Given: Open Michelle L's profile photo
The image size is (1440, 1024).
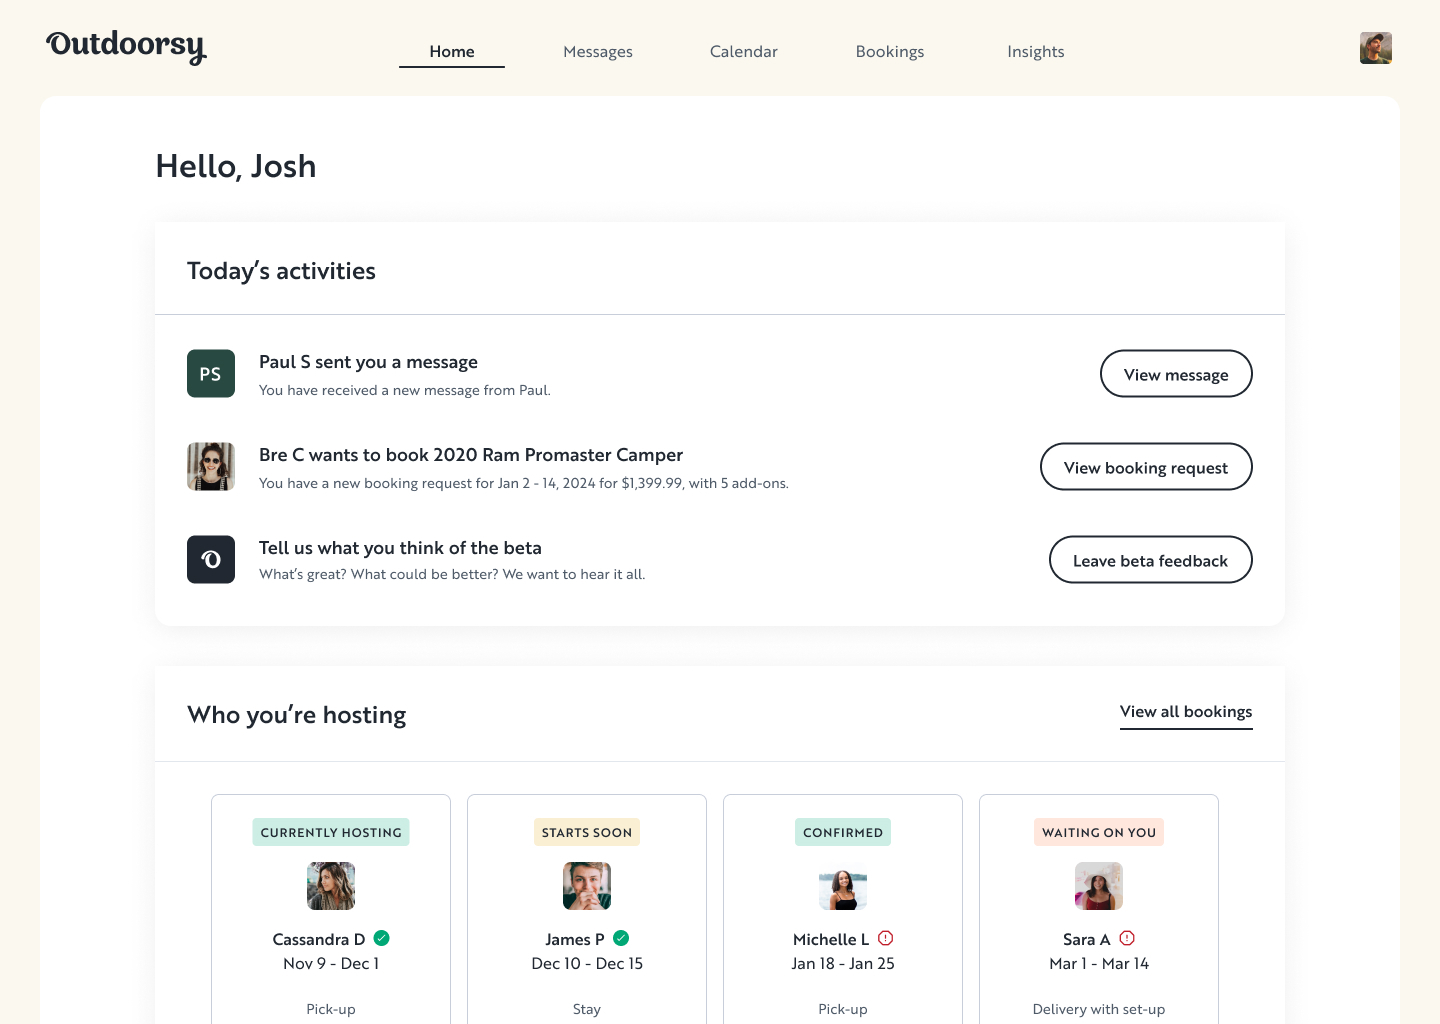Looking at the screenshot, I should (843, 886).
